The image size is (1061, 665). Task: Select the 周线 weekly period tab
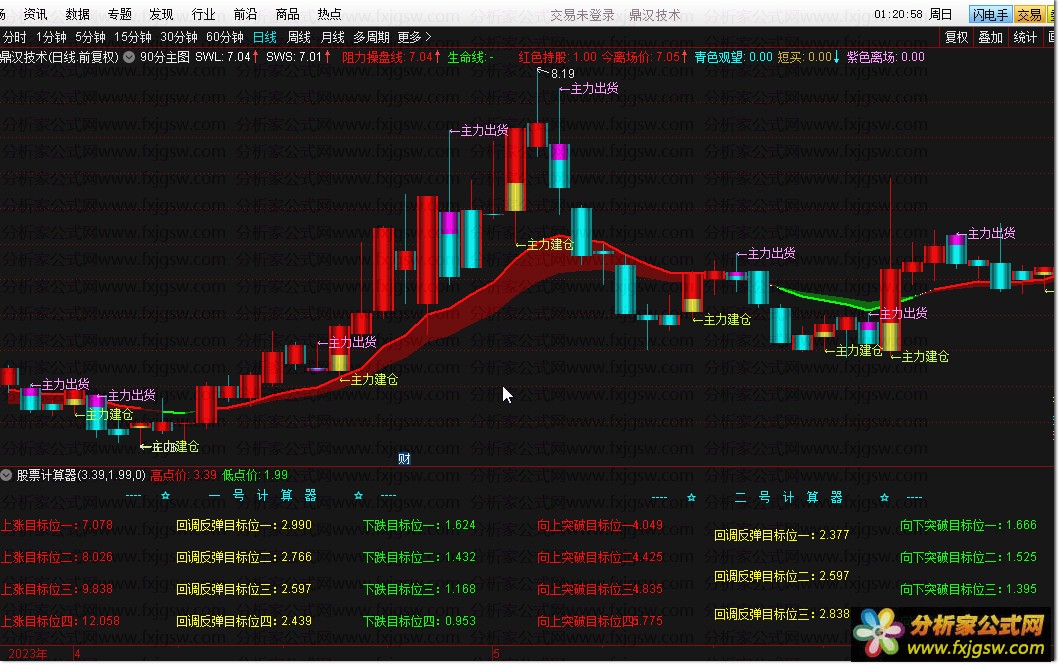click(x=299, y=37)
